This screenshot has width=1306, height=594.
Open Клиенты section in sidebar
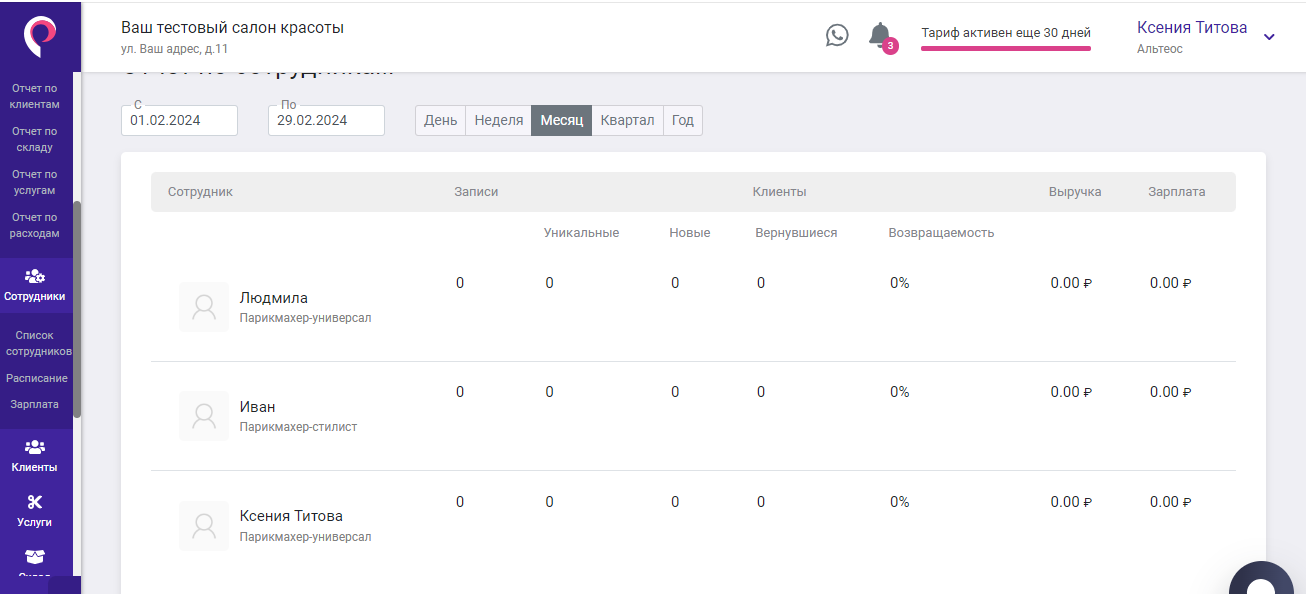click(35, 456)
